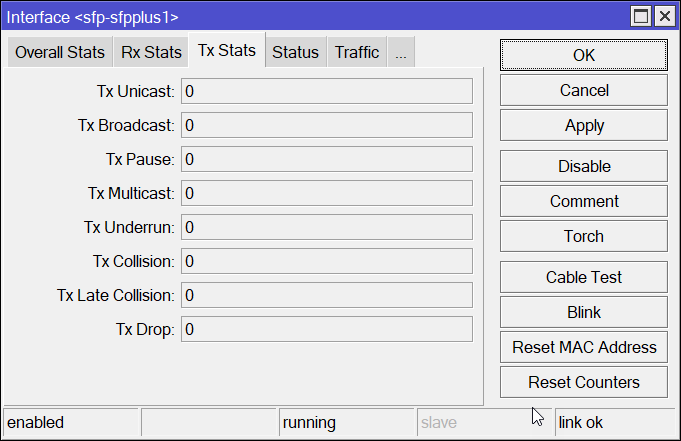Blink the interface LEDs

(x=584, y=312)
